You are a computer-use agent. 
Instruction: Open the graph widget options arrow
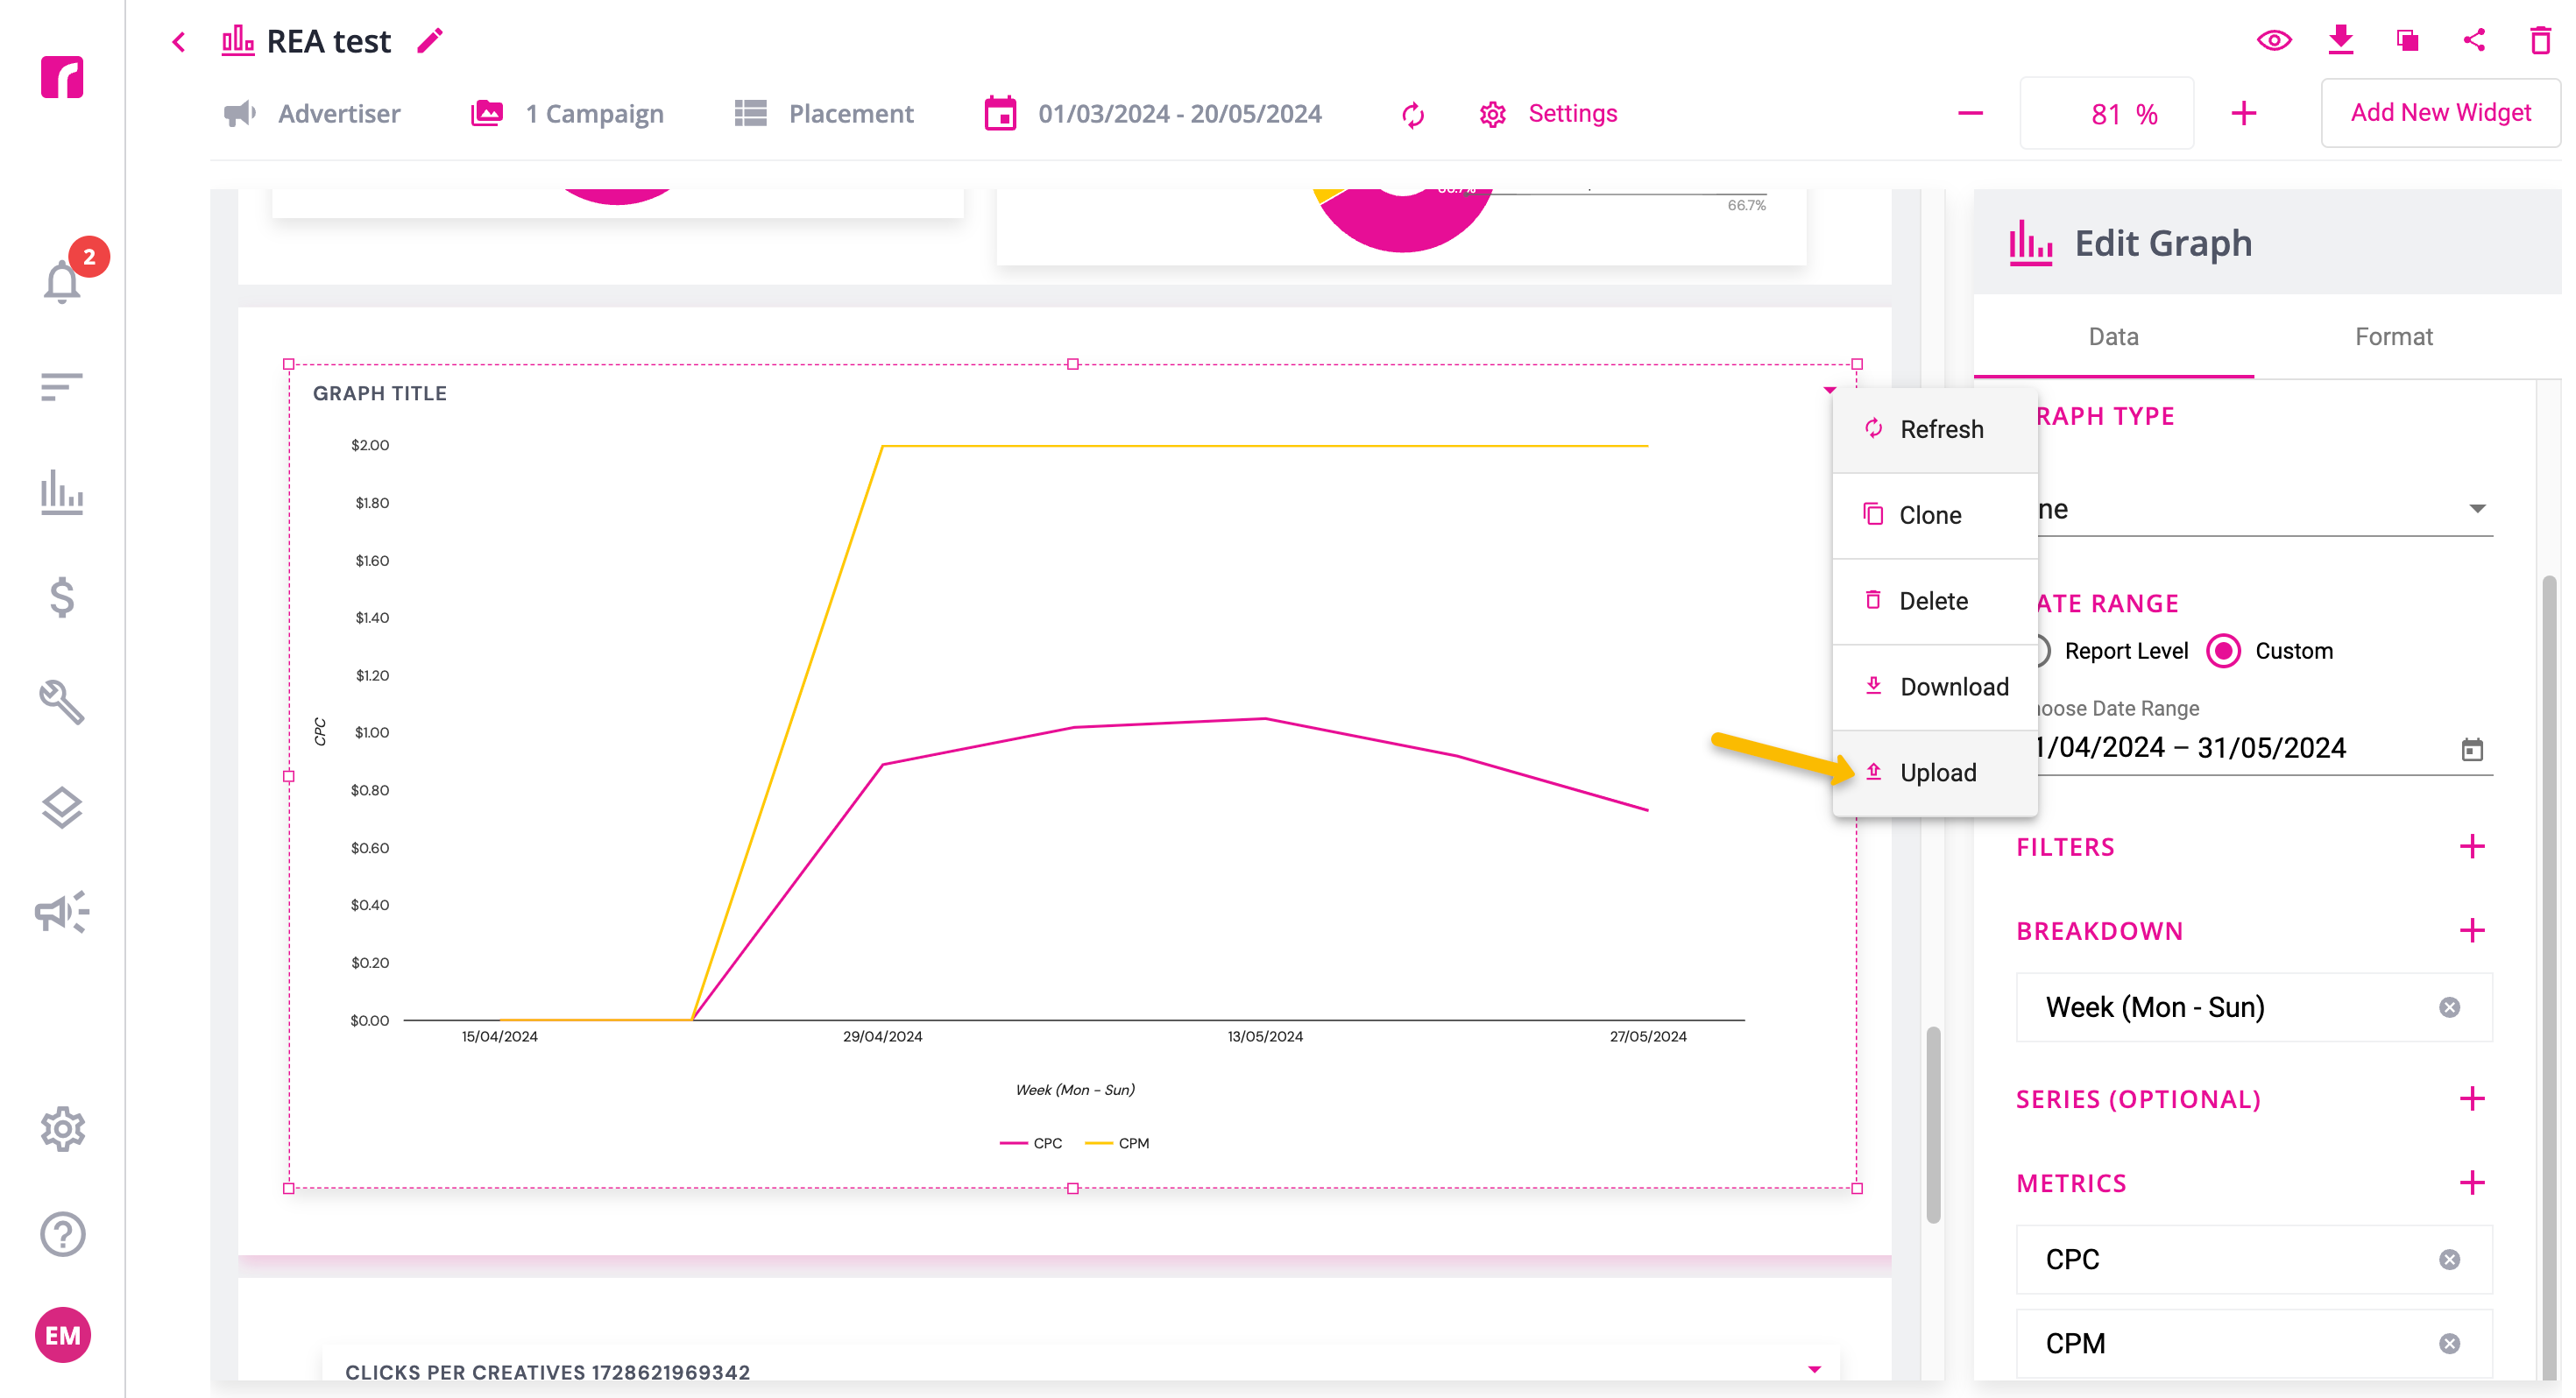pyautogui.click(x=1829, y=390)
